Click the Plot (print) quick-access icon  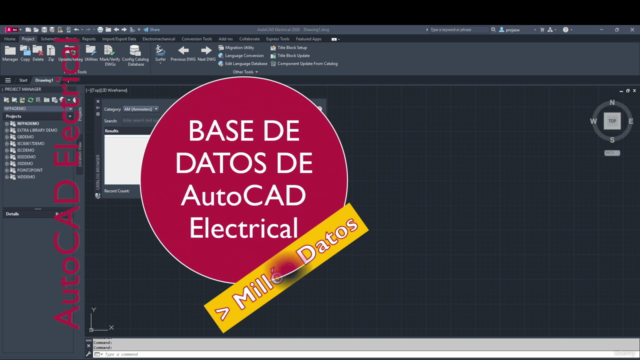click(x=100, y=30)
